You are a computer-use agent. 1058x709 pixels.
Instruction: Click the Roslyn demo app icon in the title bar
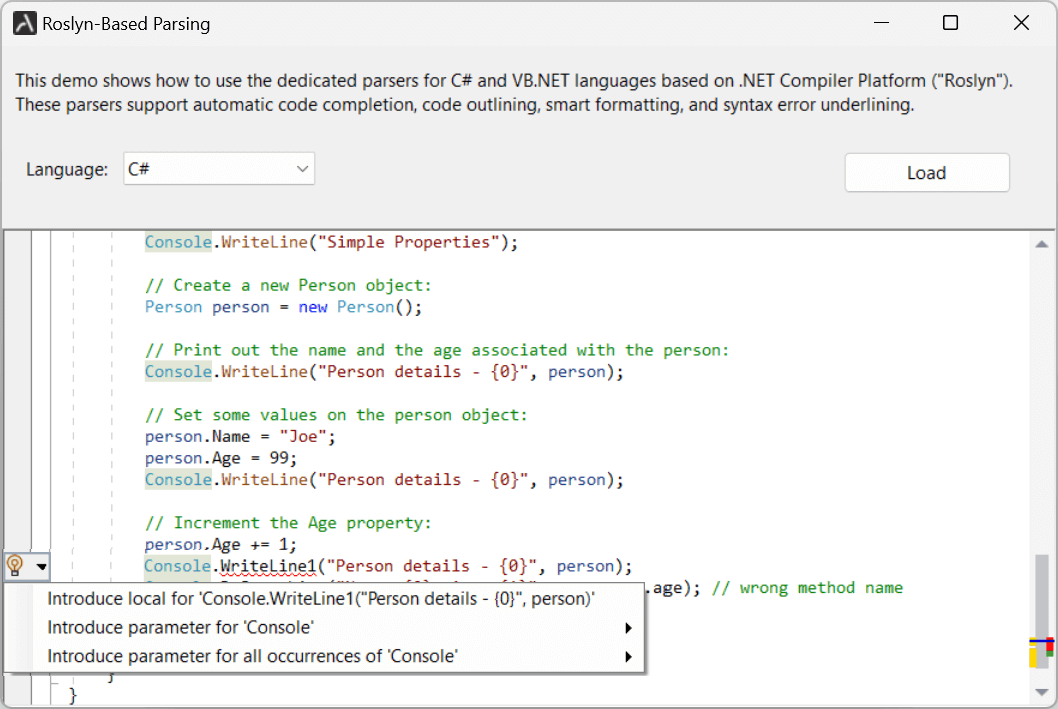22,22
